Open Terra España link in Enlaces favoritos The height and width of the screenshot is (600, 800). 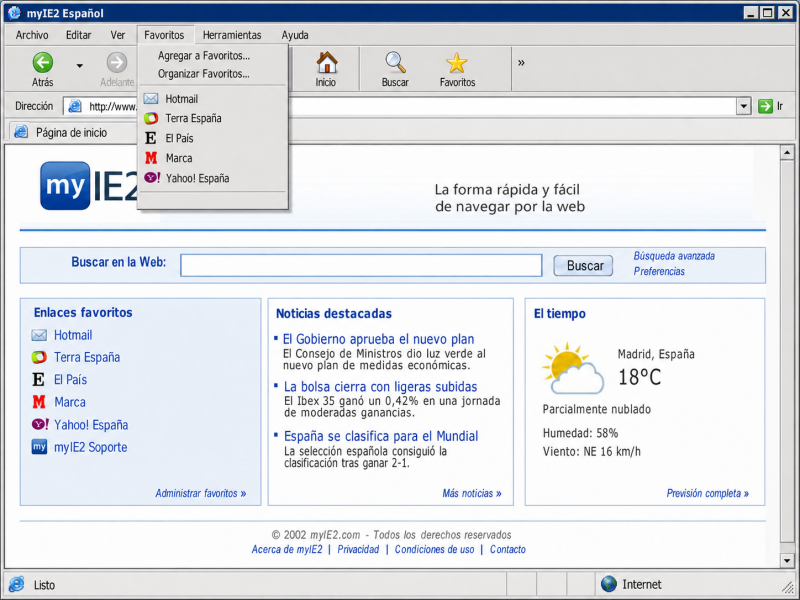pyautogui.click(x=87, y=357)
